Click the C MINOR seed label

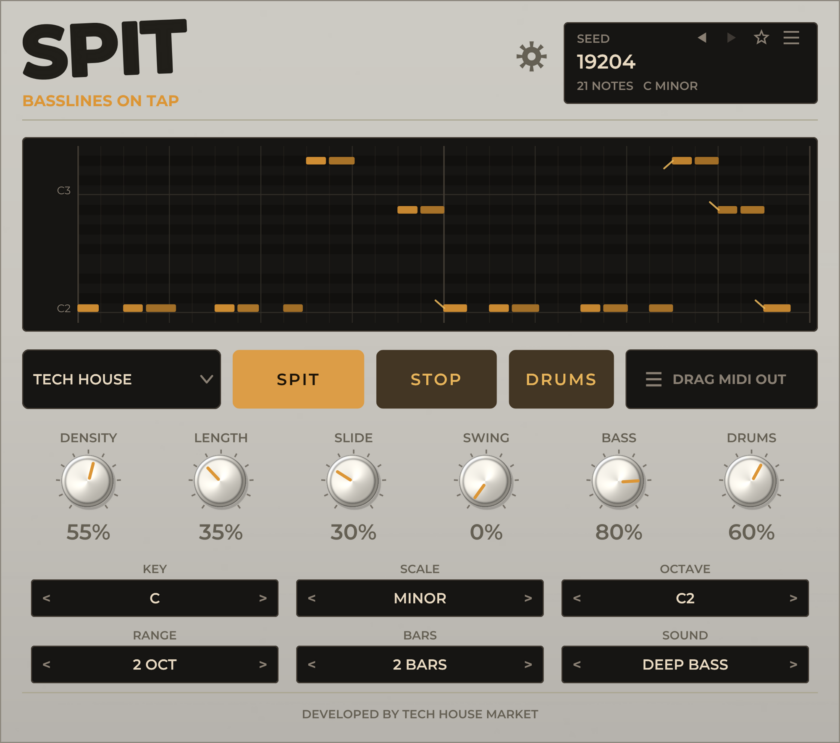point(670,86)
